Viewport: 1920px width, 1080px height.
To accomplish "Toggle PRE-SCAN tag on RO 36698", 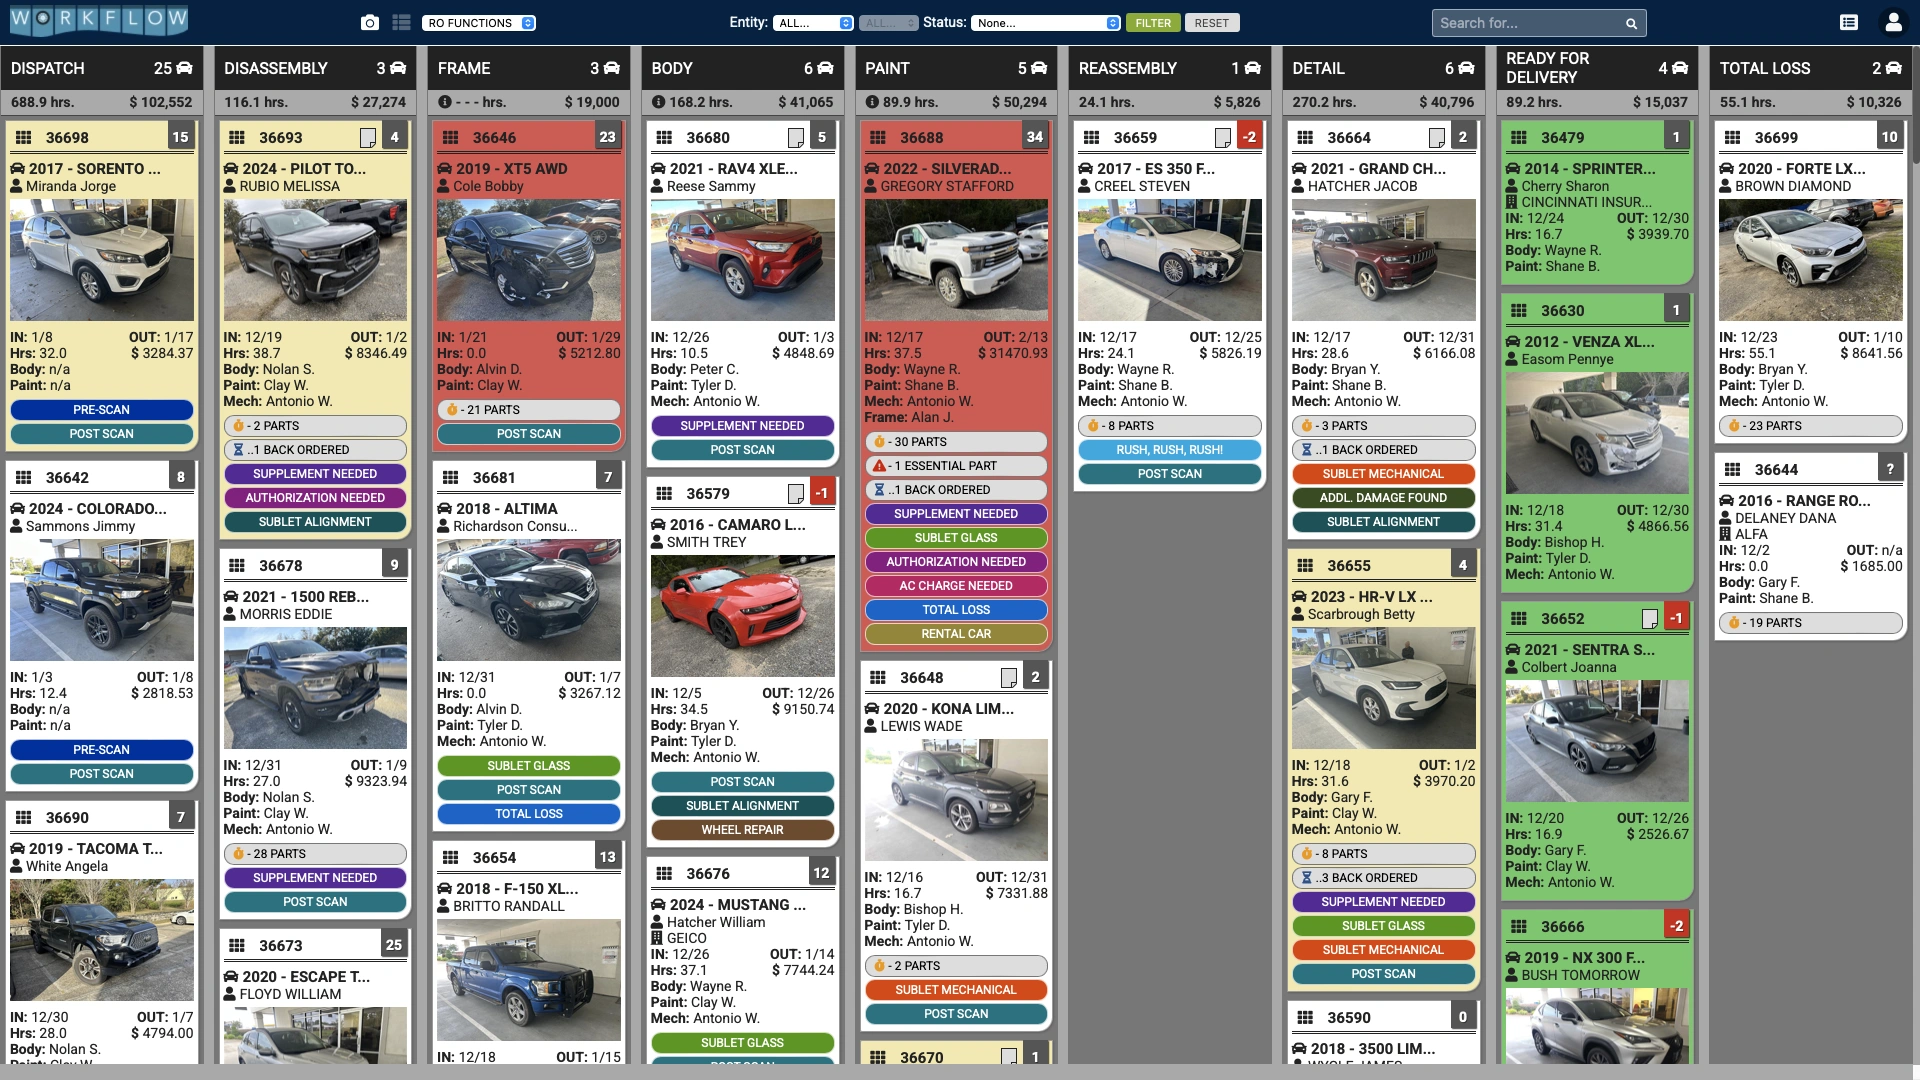I will (x=101, y=410).
